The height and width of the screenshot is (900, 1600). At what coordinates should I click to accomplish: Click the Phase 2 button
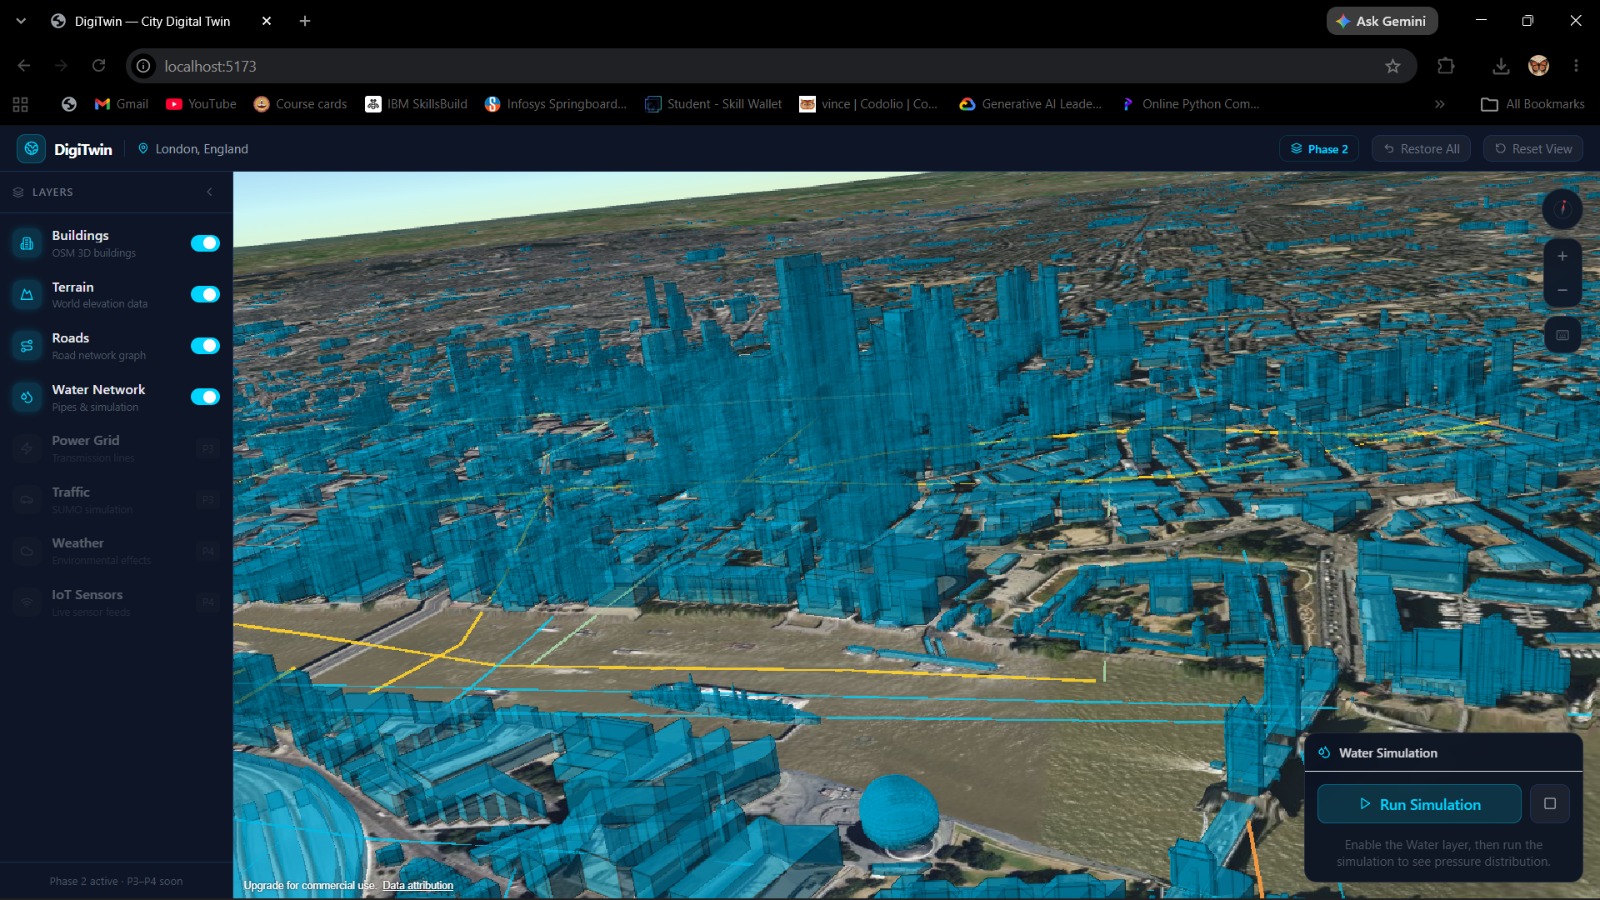tap(1319, 149)
